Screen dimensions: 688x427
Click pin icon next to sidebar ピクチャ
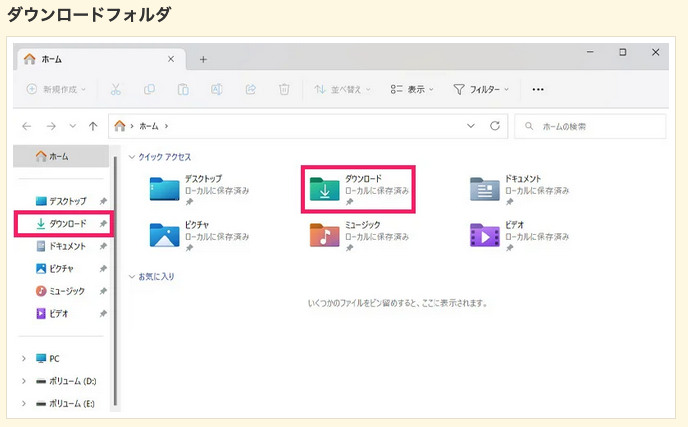(x=103, y=269)
